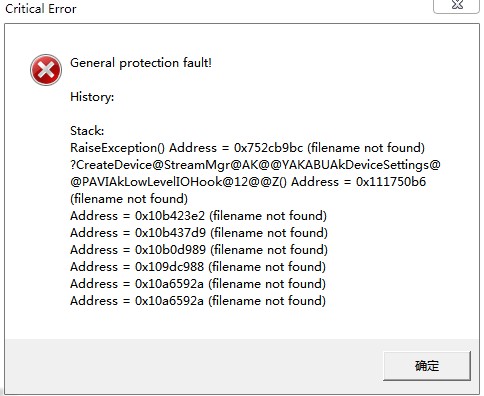Click the @PAVIAkLowLevelIOHook@12@@Z() address line
Viewport: 484px width, 396px height.
pyautogui.click(x=248, y=182)
